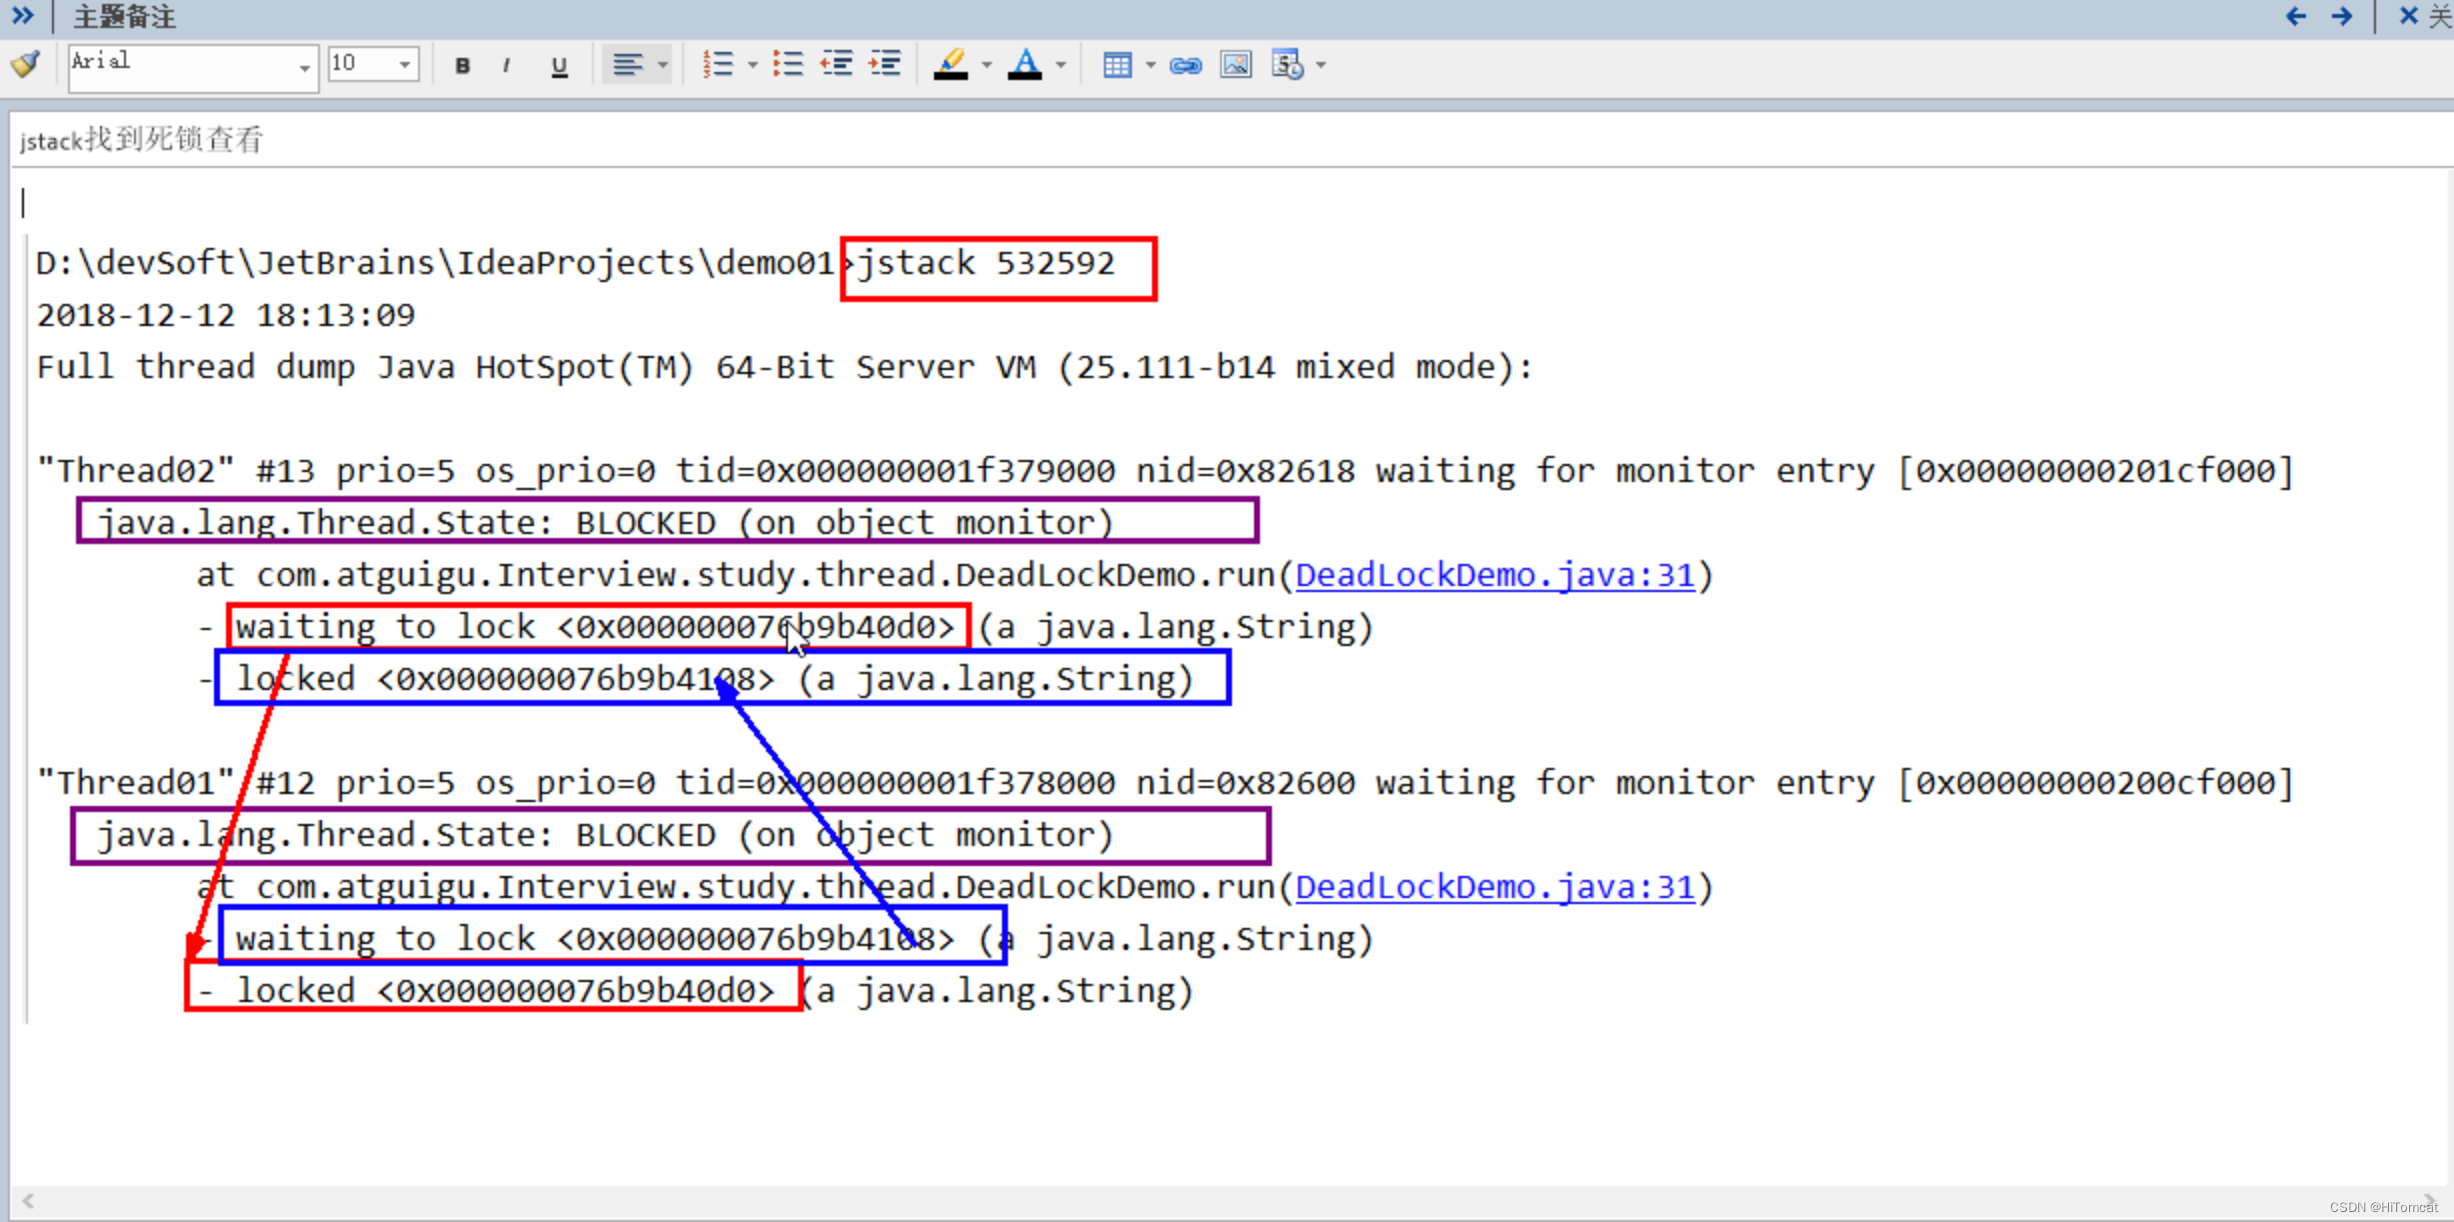
Task: Apply bulleted list formatting
Action: [787, 65]
